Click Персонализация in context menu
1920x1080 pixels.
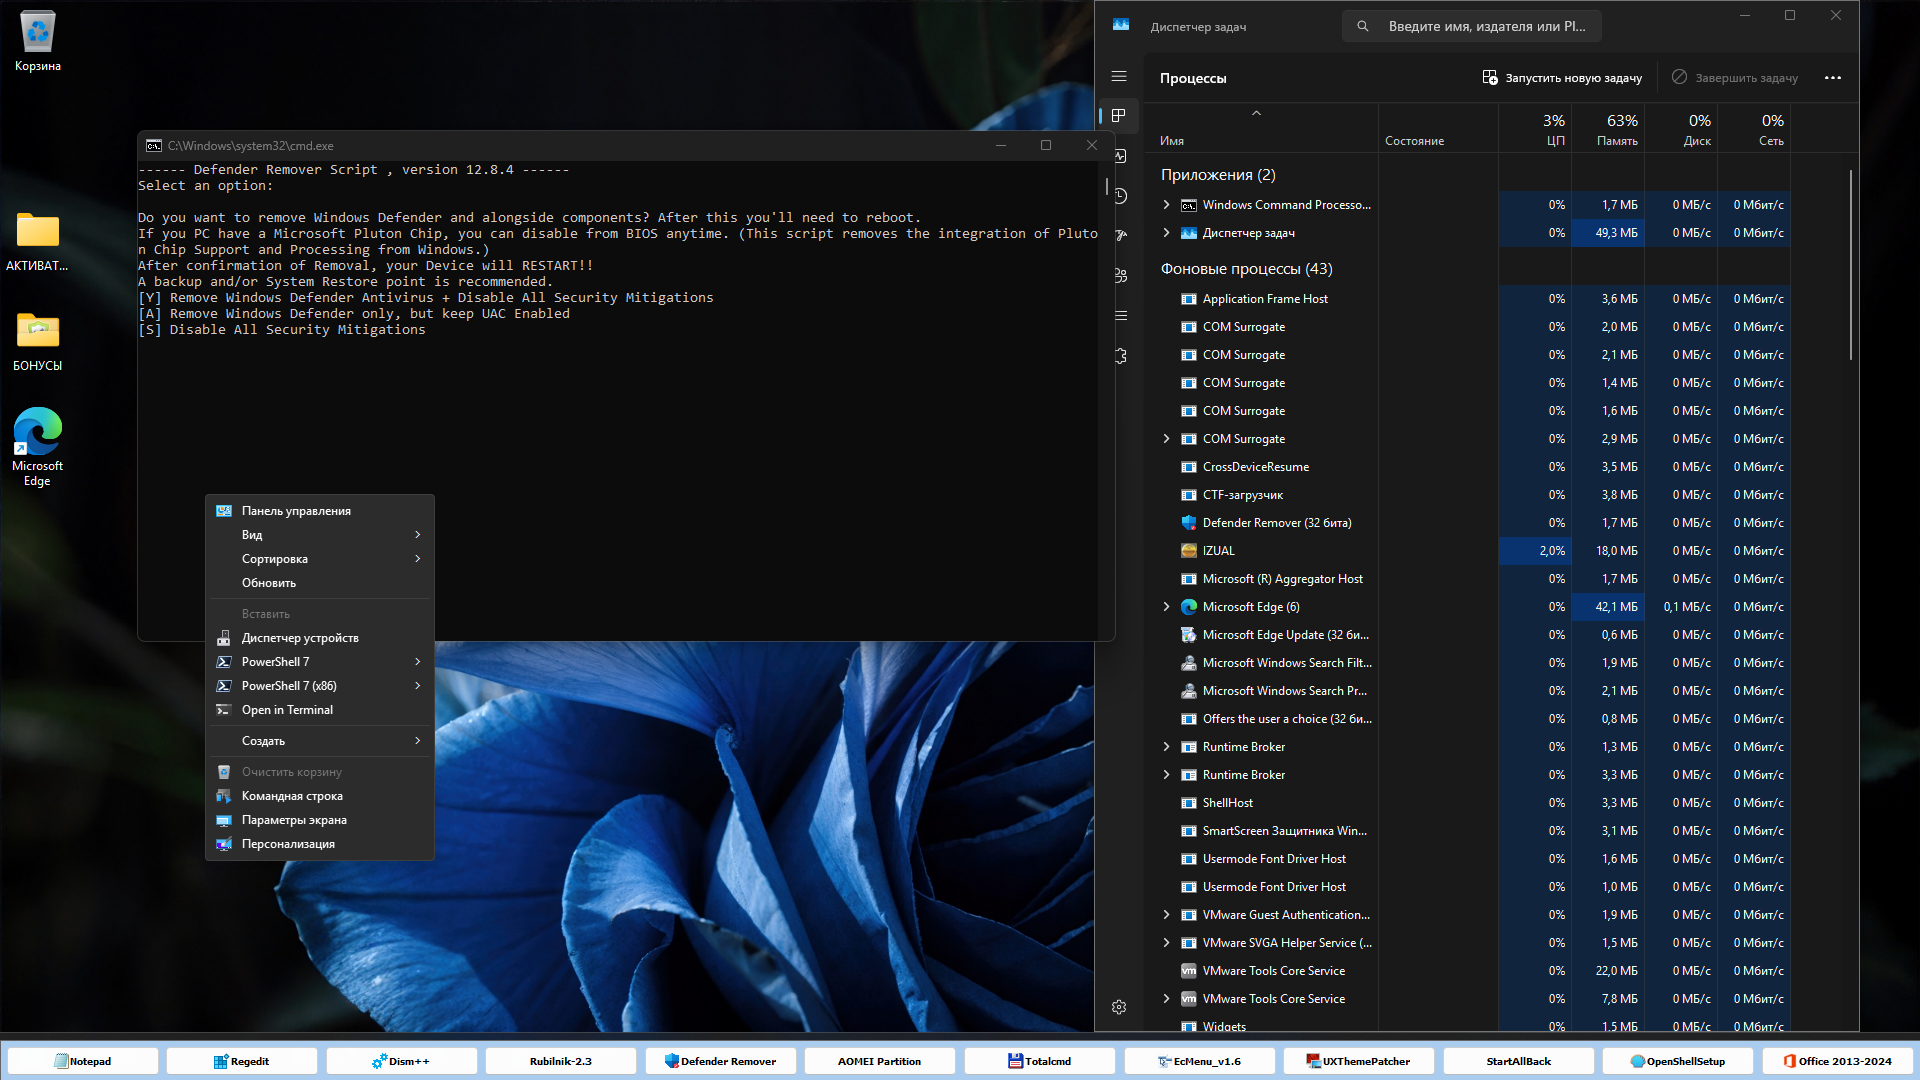(319, 844)
